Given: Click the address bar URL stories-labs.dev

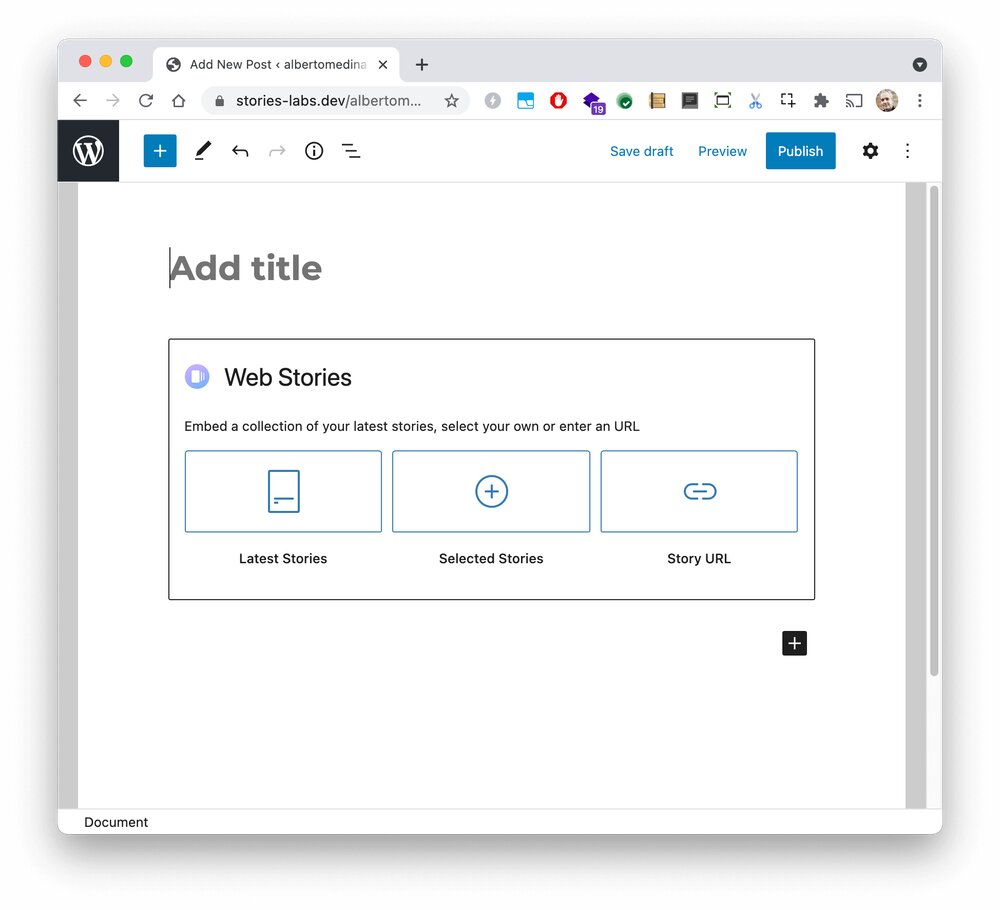Looking at the screenshot, I should click(x=328, y=101).
